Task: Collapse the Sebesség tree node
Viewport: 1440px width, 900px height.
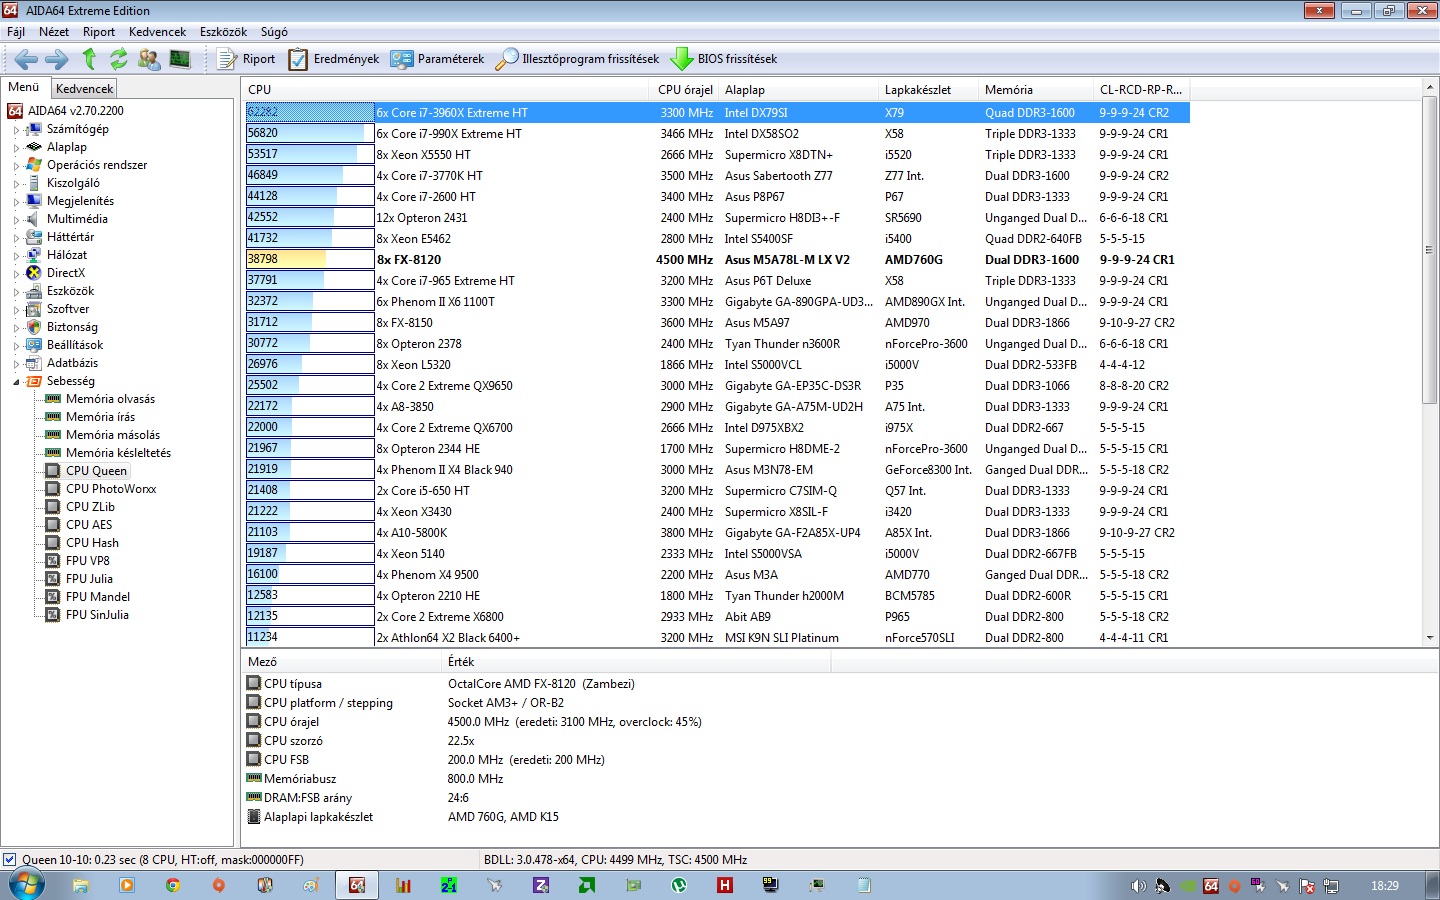Action: [16, 381]
